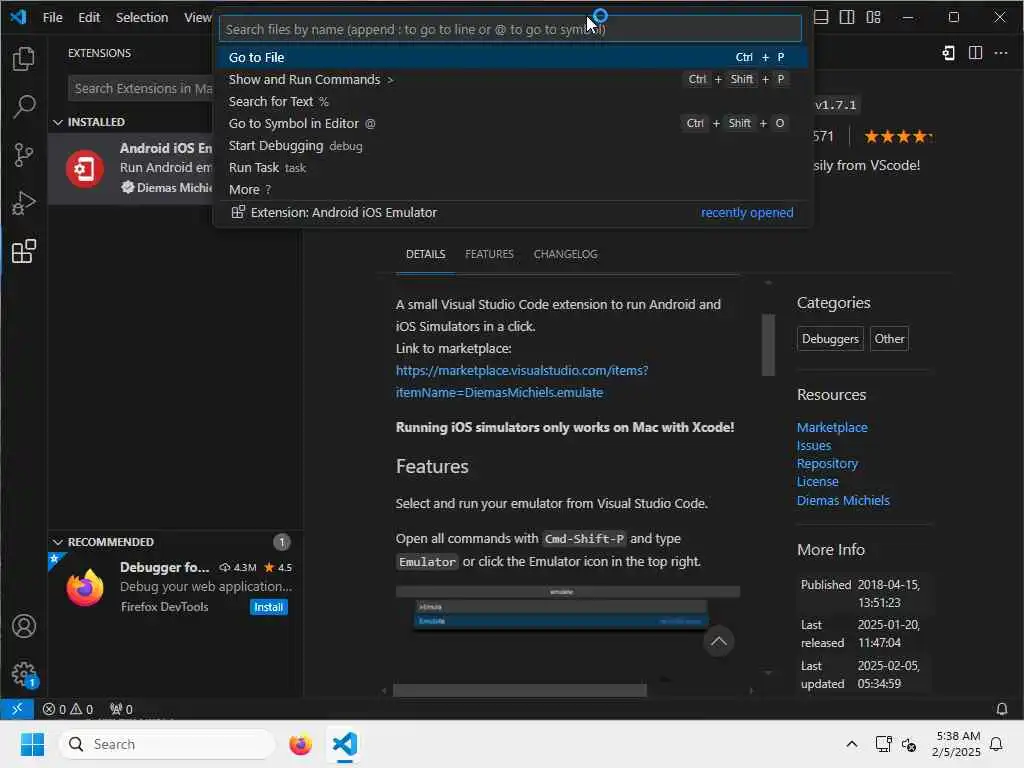The width and height of the screenshot is (1024, 768).
Task: Click the emulator demo screenshot thumbnail
Action: 568,609
